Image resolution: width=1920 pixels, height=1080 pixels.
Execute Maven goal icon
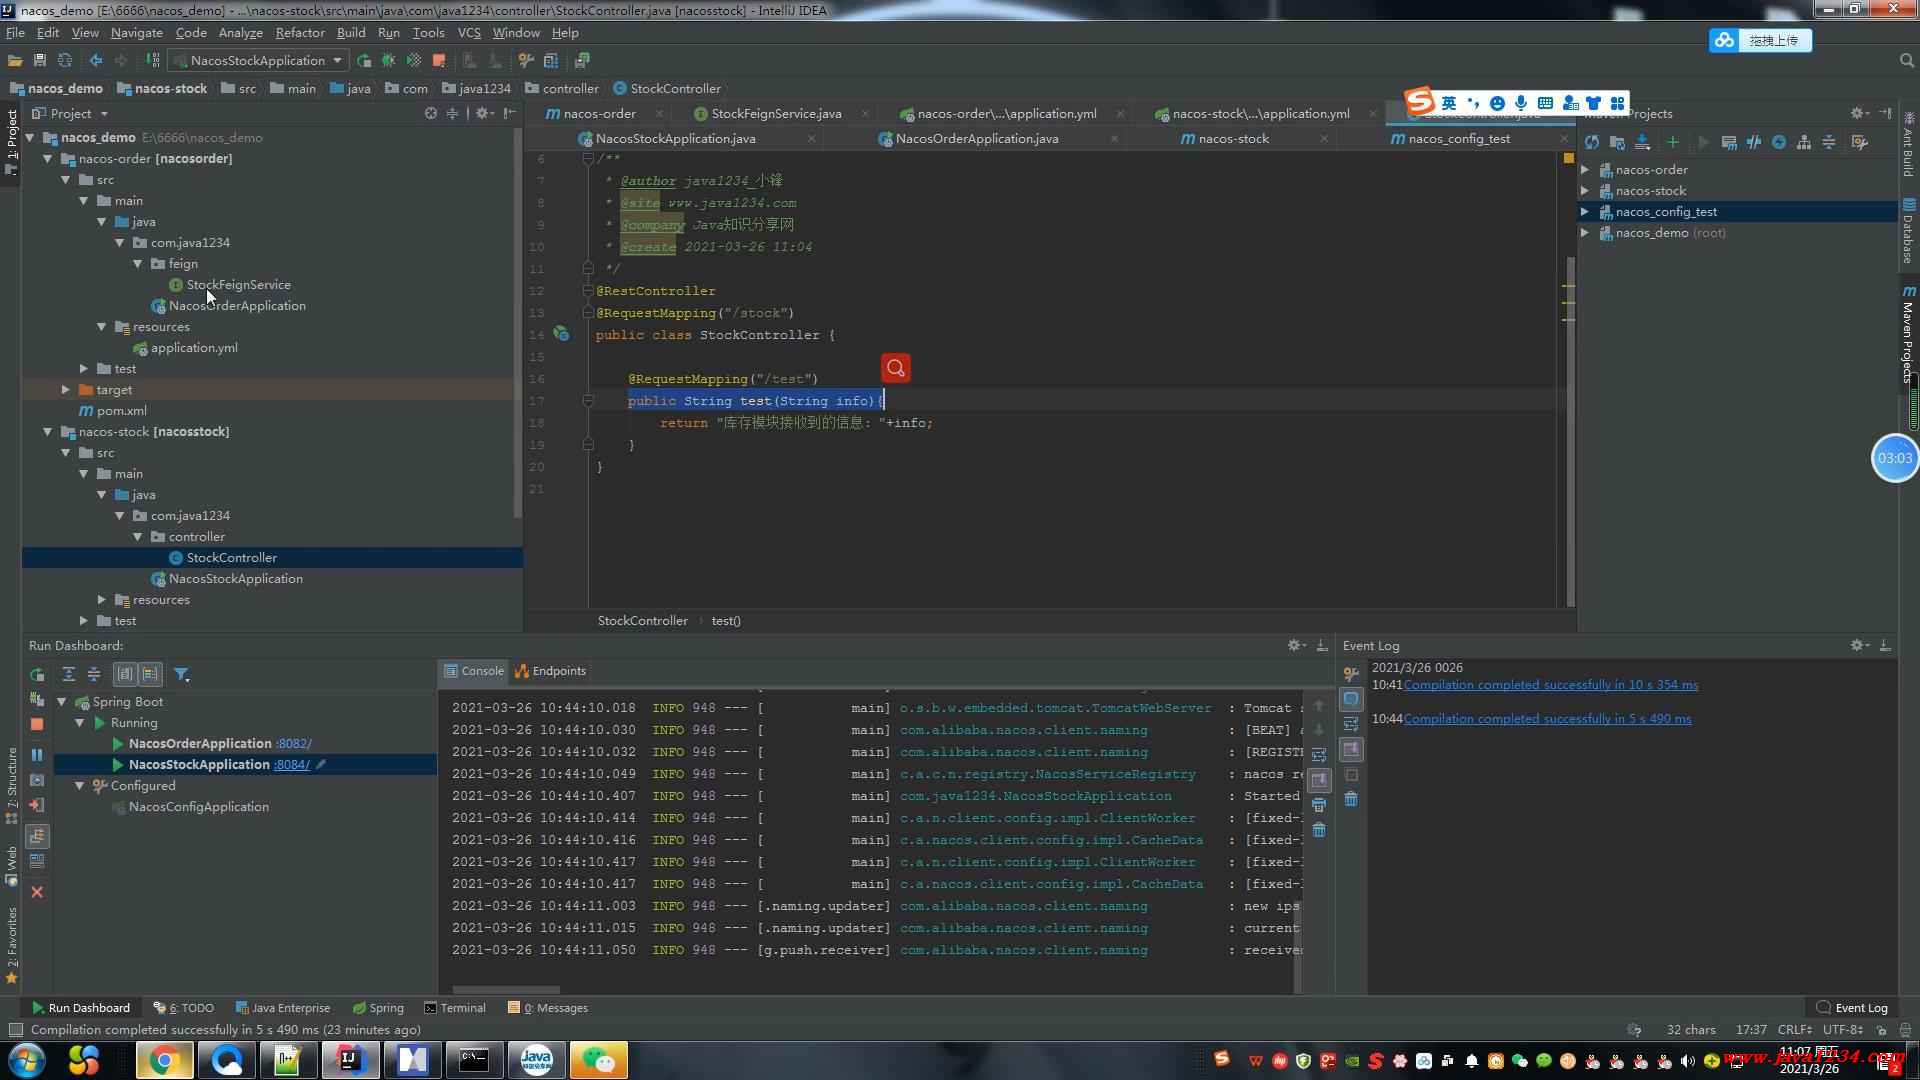click(1729, 143)
